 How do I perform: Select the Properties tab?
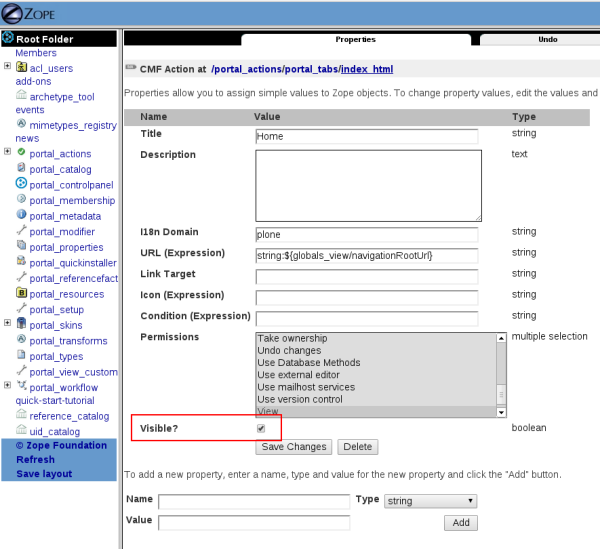click(x=355, y=40)
